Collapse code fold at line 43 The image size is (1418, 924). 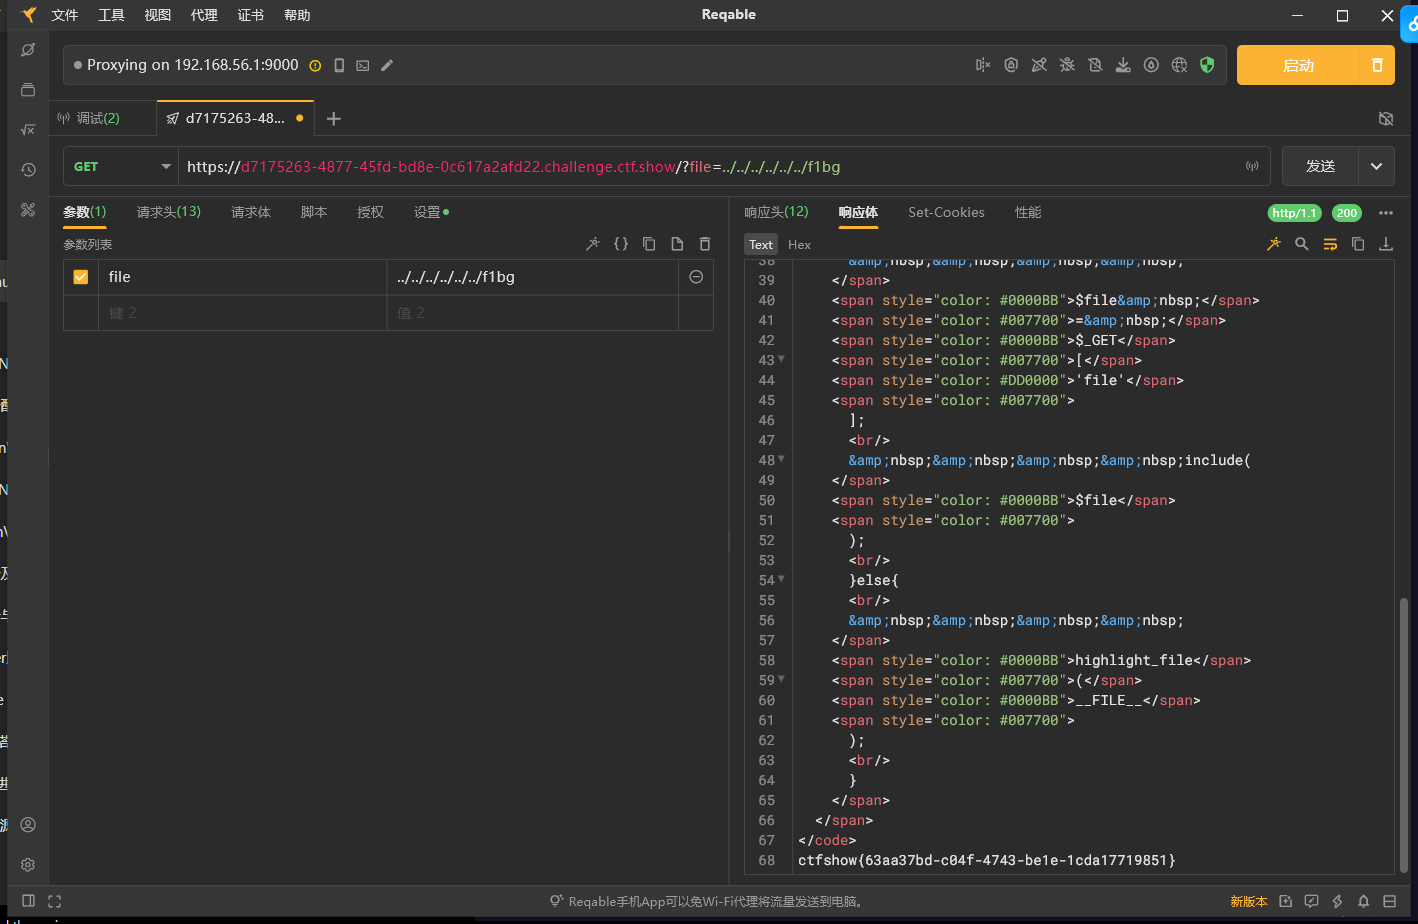click(781, 359)
